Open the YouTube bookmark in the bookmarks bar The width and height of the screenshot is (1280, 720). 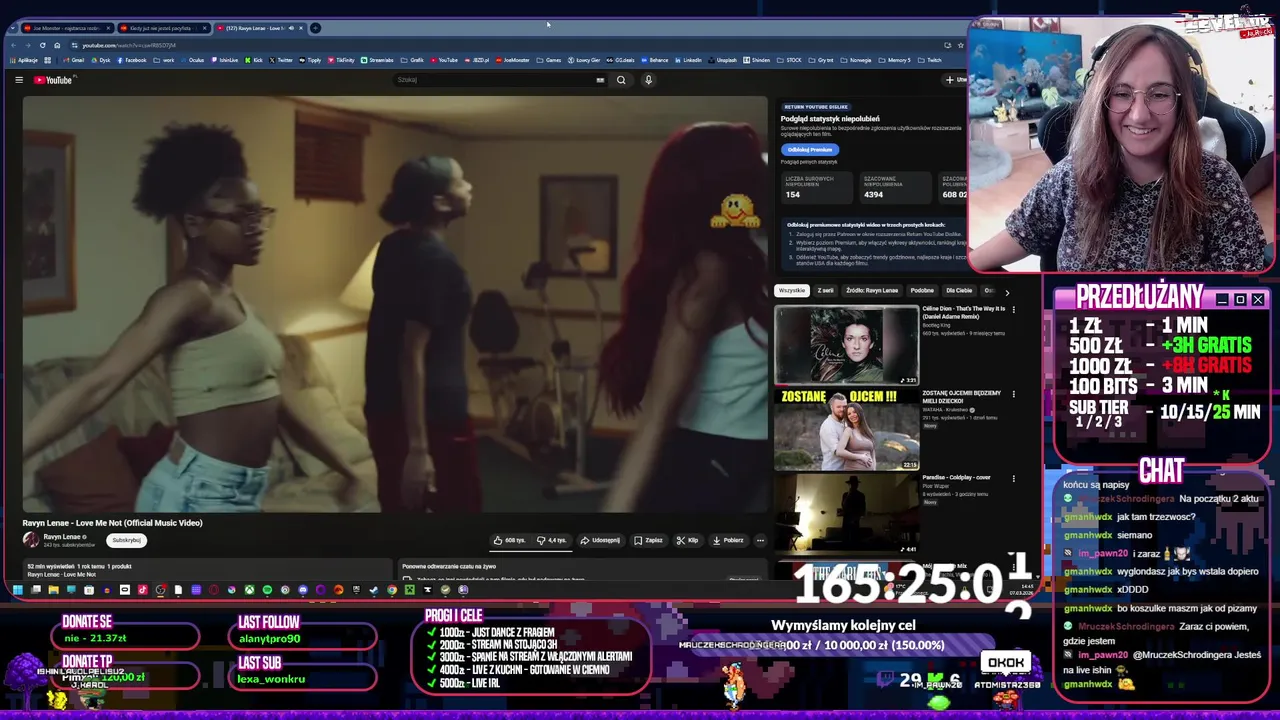click(445, 60)
